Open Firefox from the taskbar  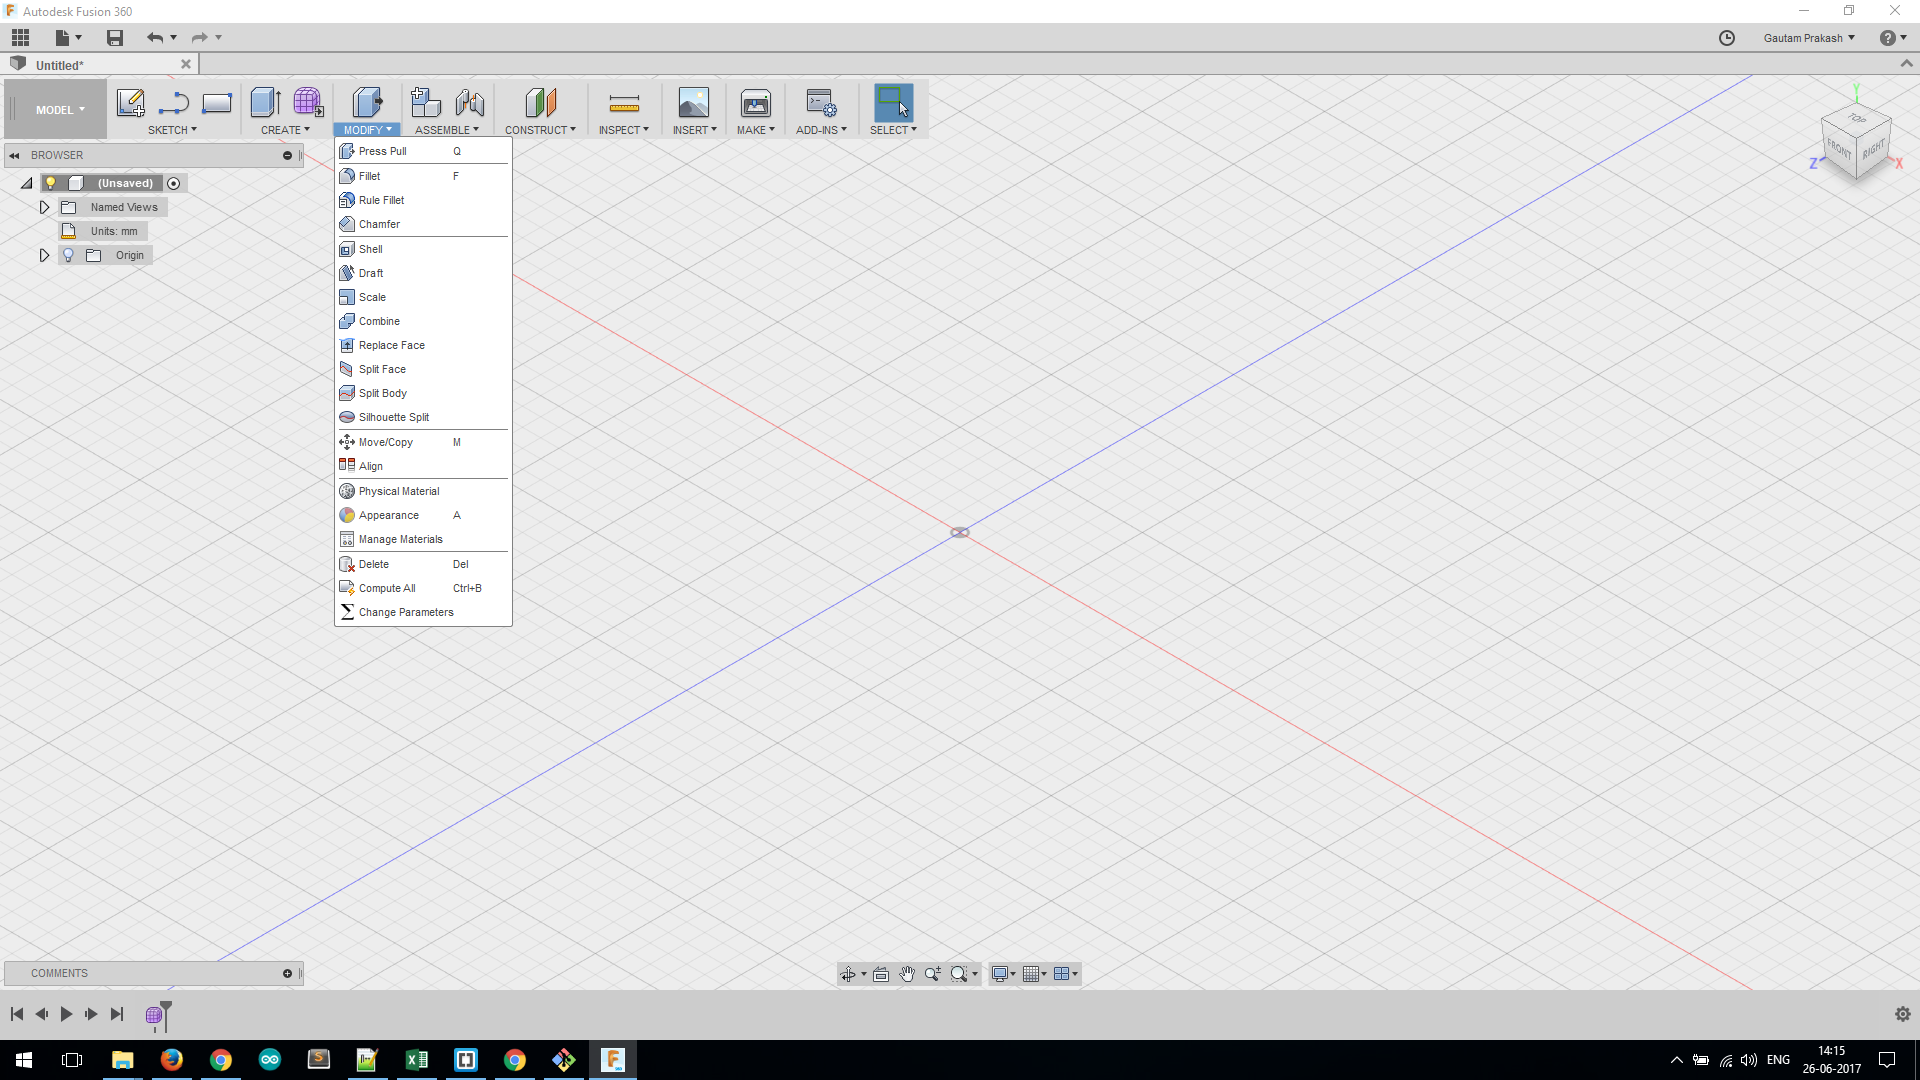[x=172, y=1060]
